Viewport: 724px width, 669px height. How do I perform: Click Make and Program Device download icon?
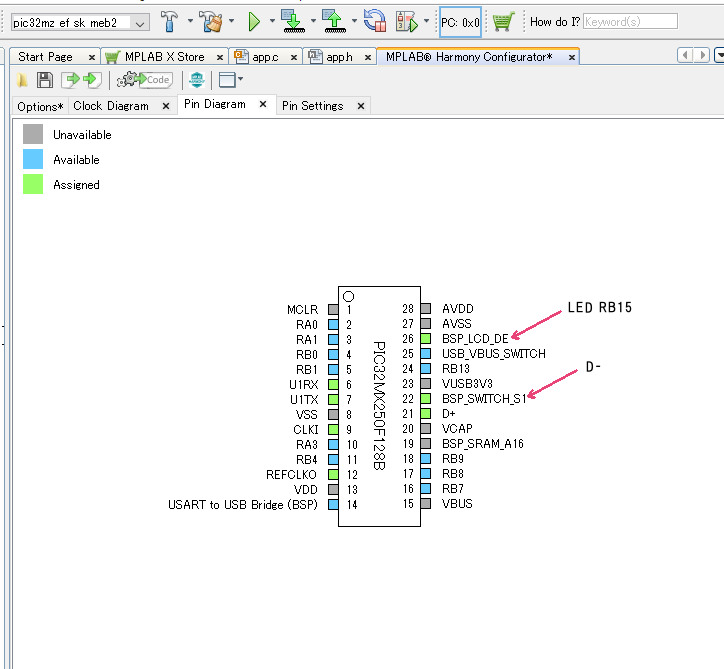[293, 21]
